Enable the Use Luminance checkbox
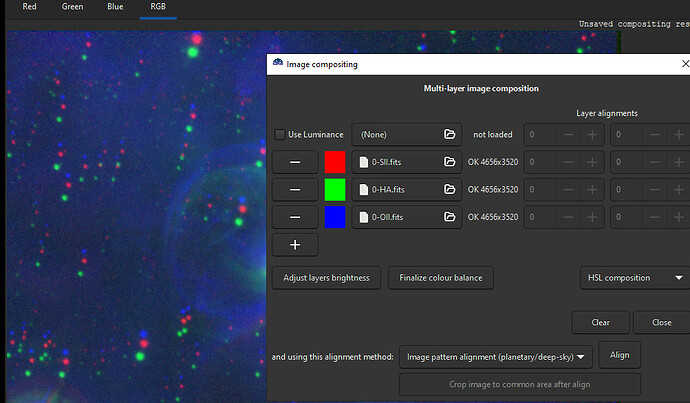Viewport: 690px width, 403px height. (280, 134)
